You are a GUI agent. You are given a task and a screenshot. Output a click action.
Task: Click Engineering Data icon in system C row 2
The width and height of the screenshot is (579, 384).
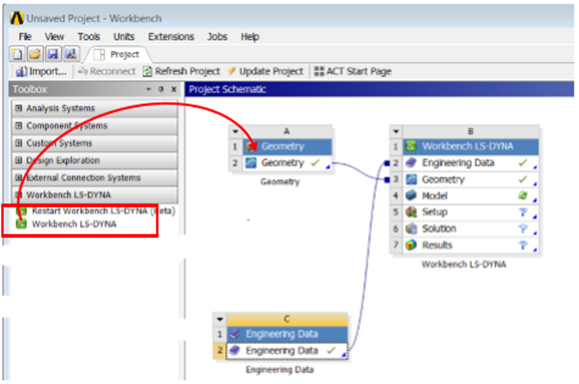tap(235, 350)
